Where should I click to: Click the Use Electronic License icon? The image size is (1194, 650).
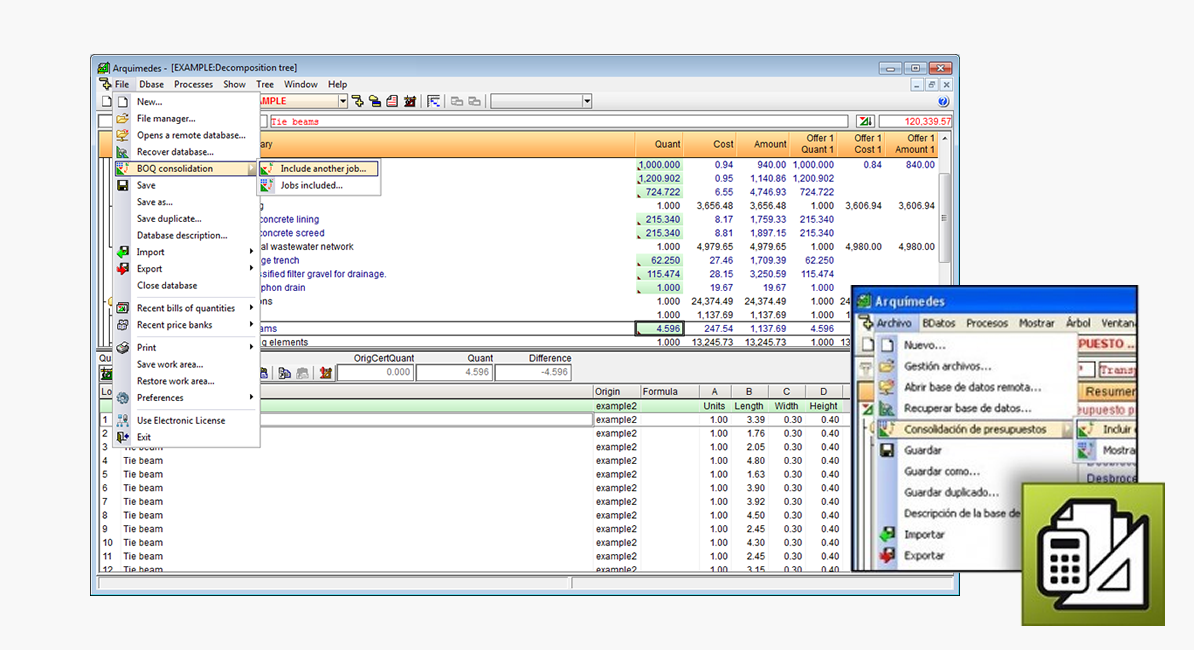[x=122, y=421]
